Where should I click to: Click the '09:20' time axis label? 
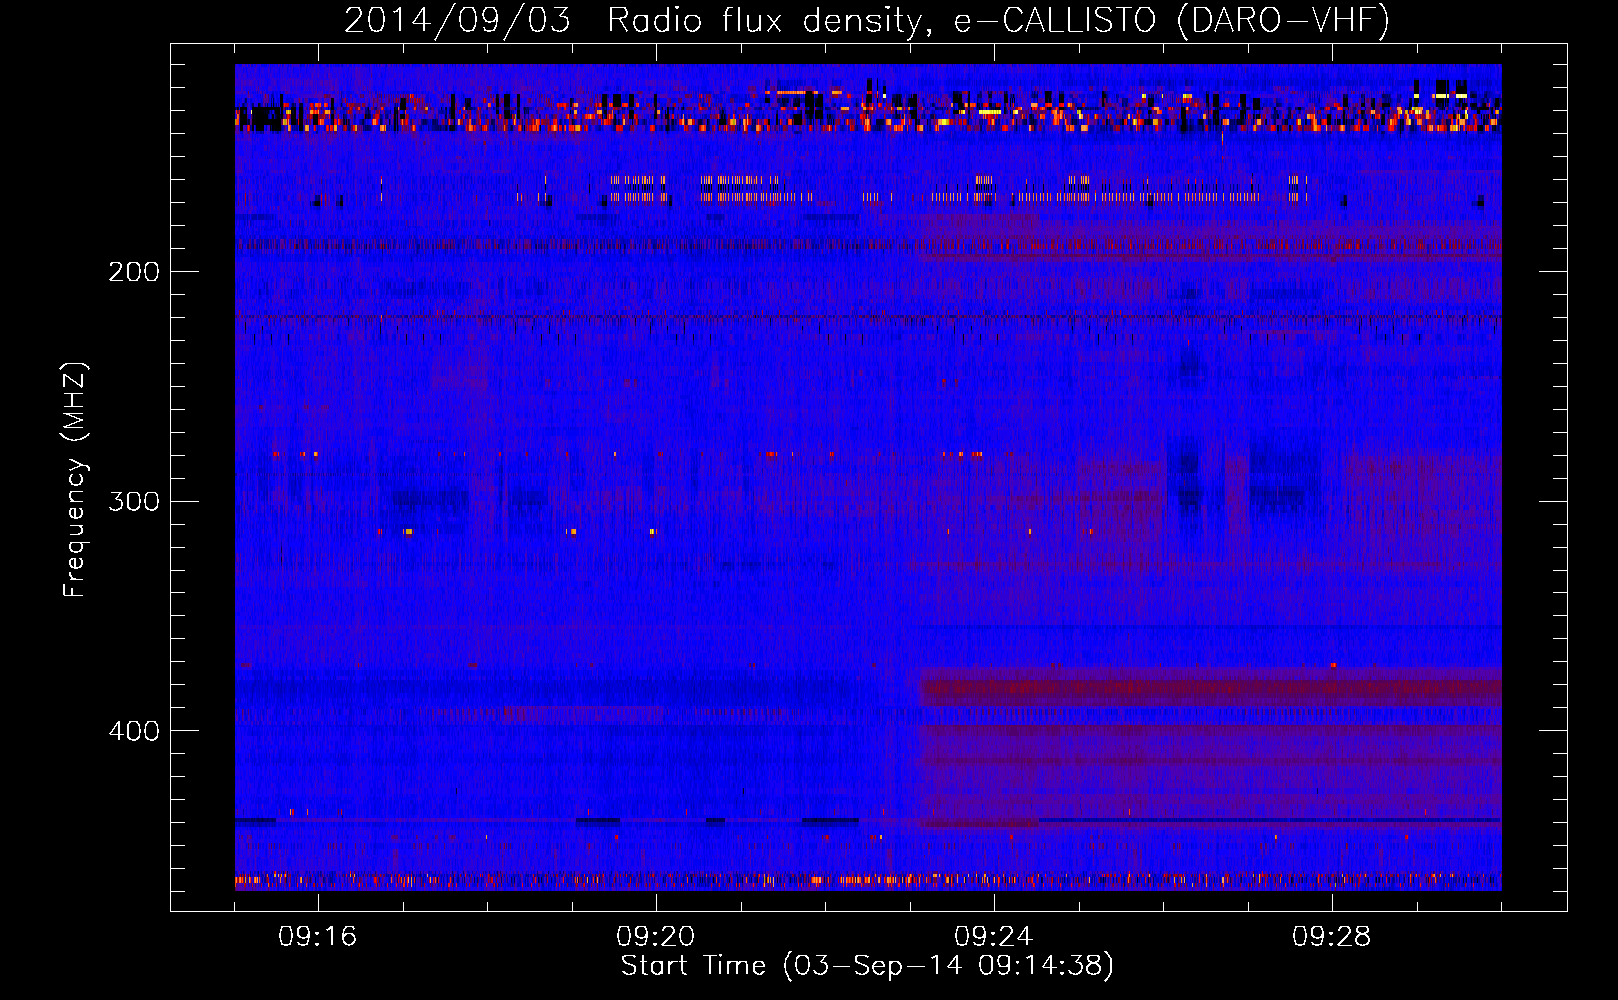click(656, 937)
